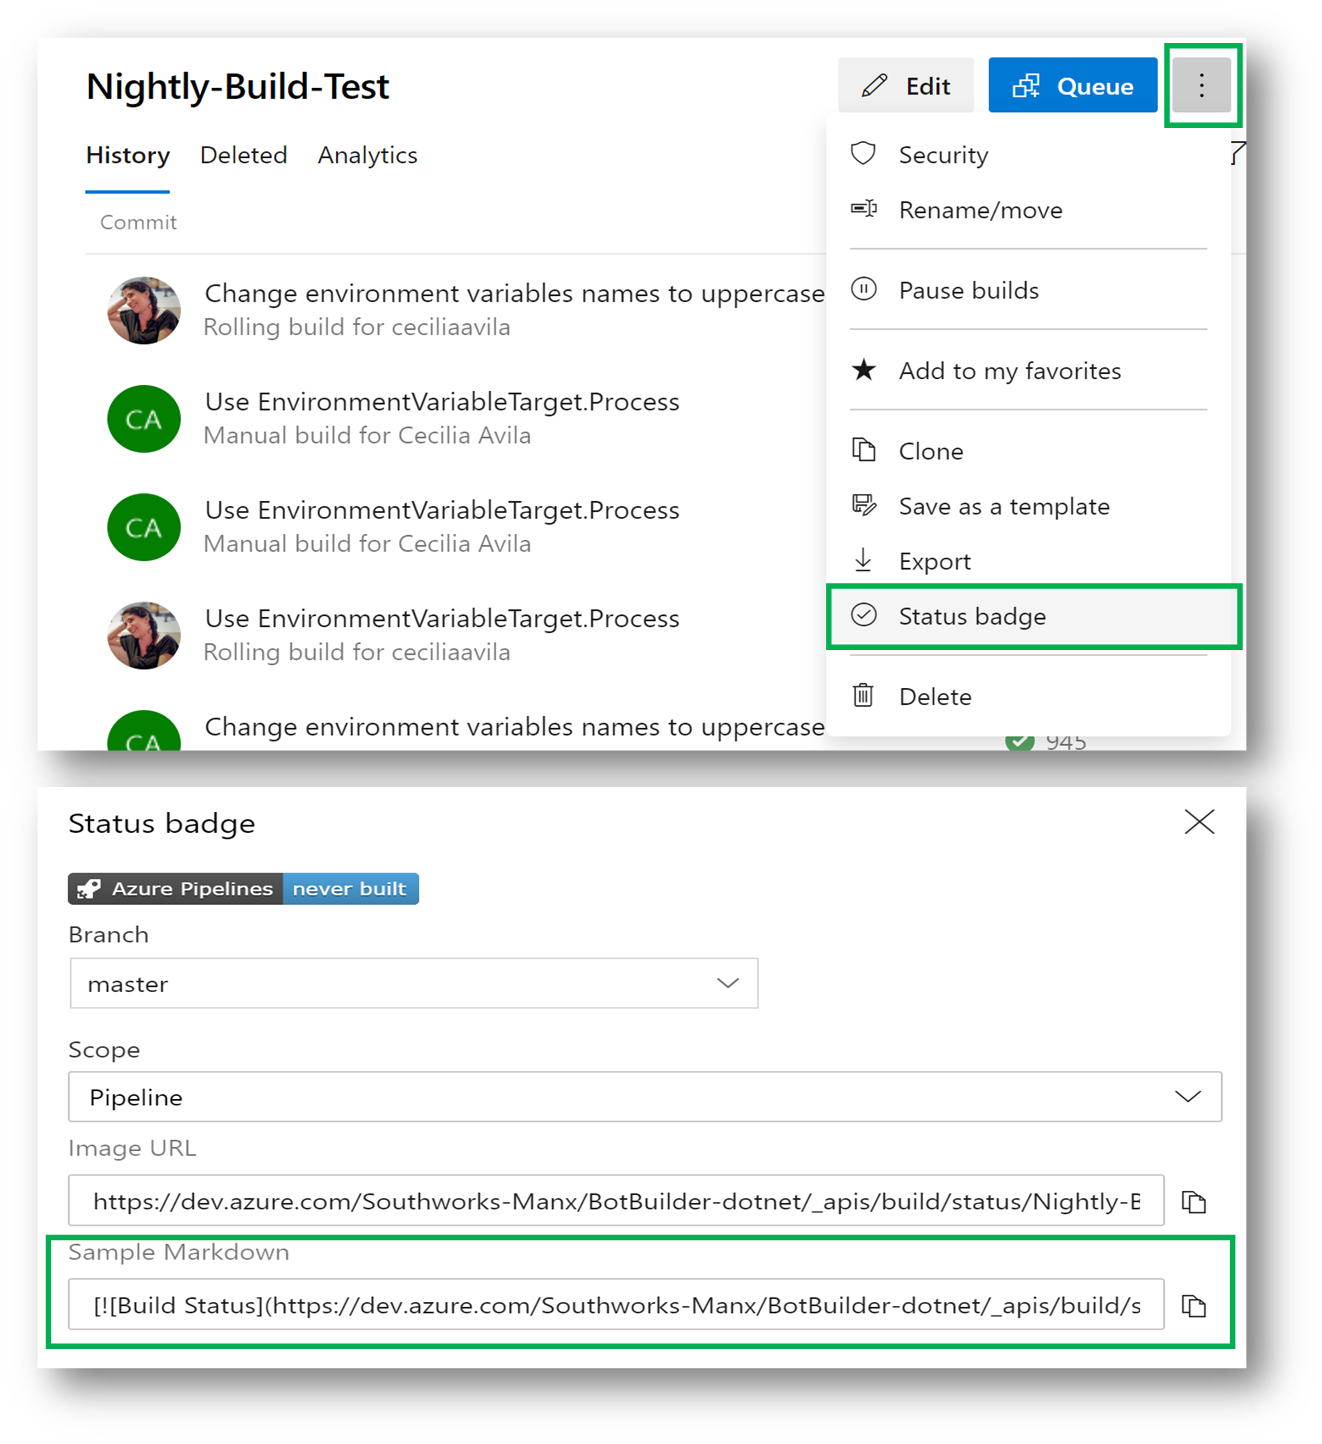Add pipeline to my favorites
The height and width of the screenshot is (1444, 1322).
[x=1029, y=371]
